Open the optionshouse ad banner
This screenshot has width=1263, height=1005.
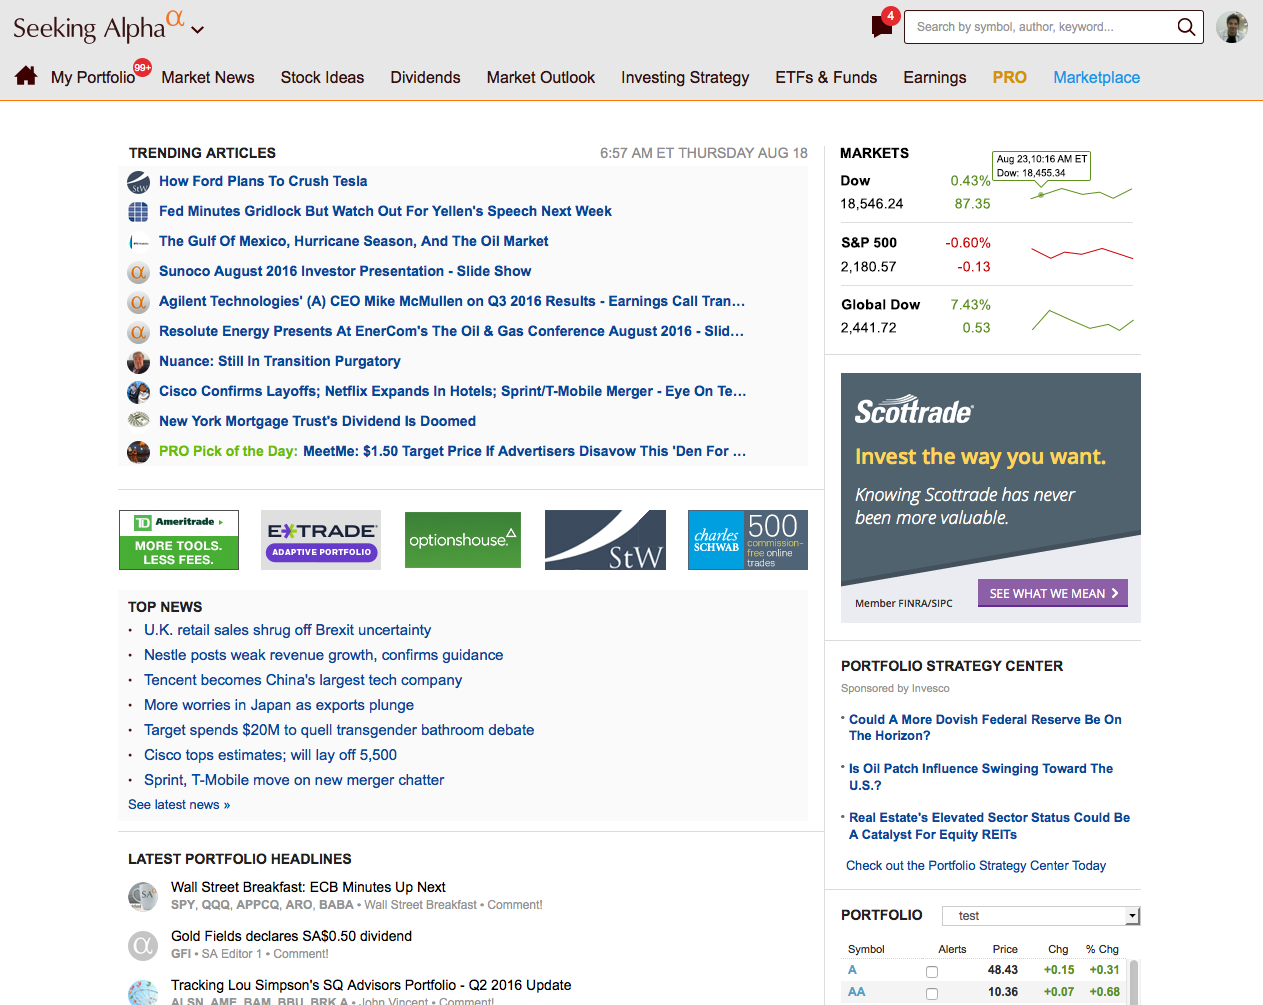tap(463, 540)
